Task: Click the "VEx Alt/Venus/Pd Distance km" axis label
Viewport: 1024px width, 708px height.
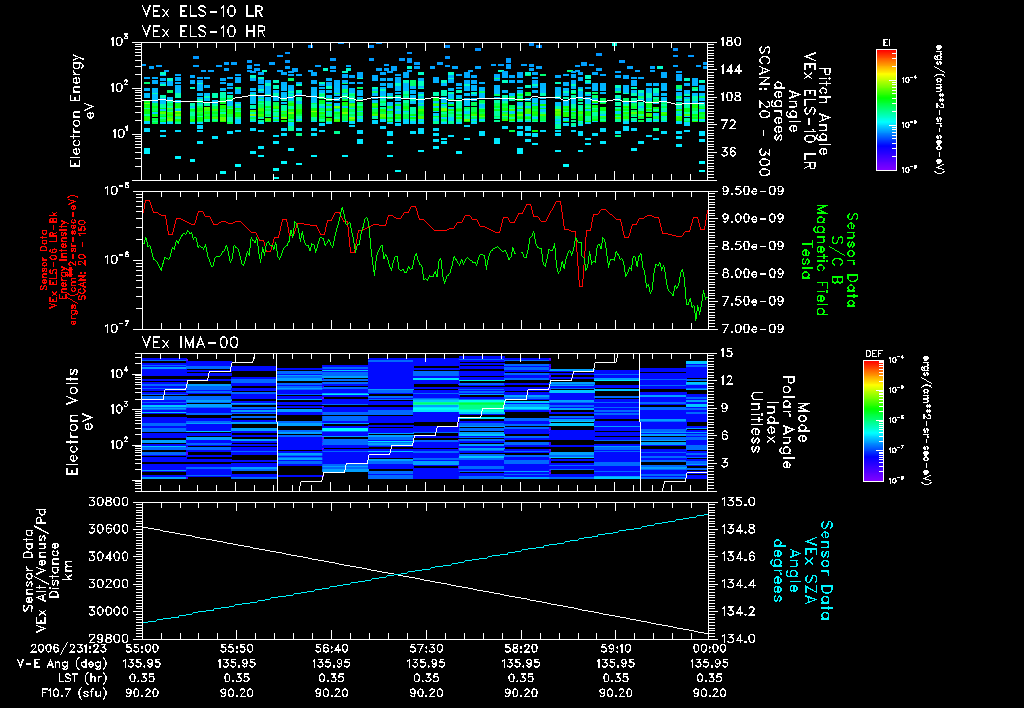Action: [48, 570]
